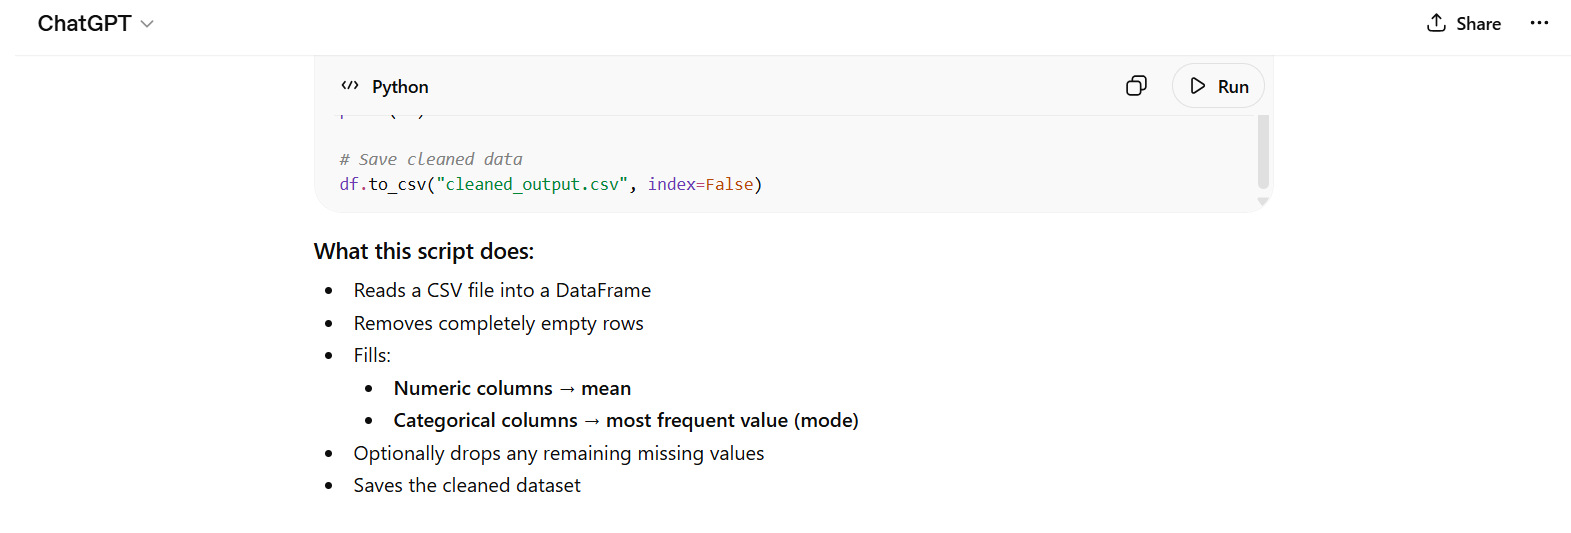Click the share upload arrow icon

1436,23
